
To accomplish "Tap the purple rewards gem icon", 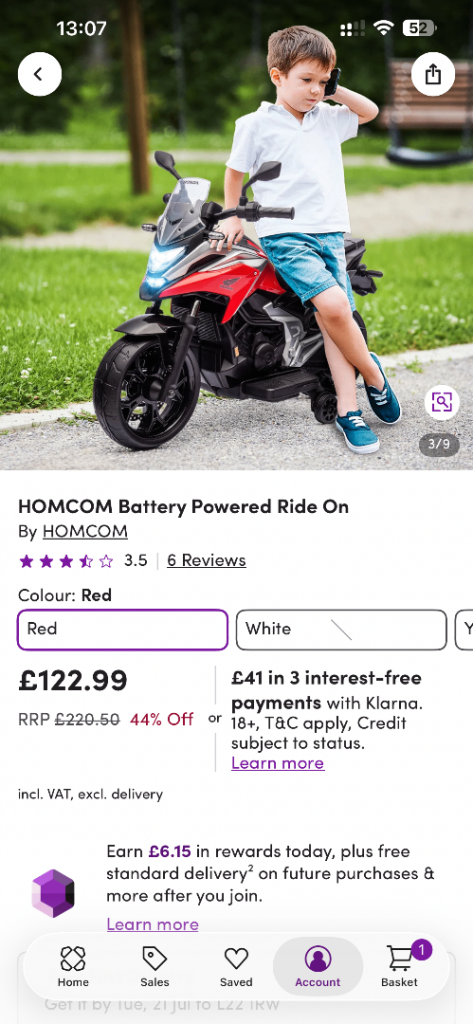I will (x=53, y=893).
